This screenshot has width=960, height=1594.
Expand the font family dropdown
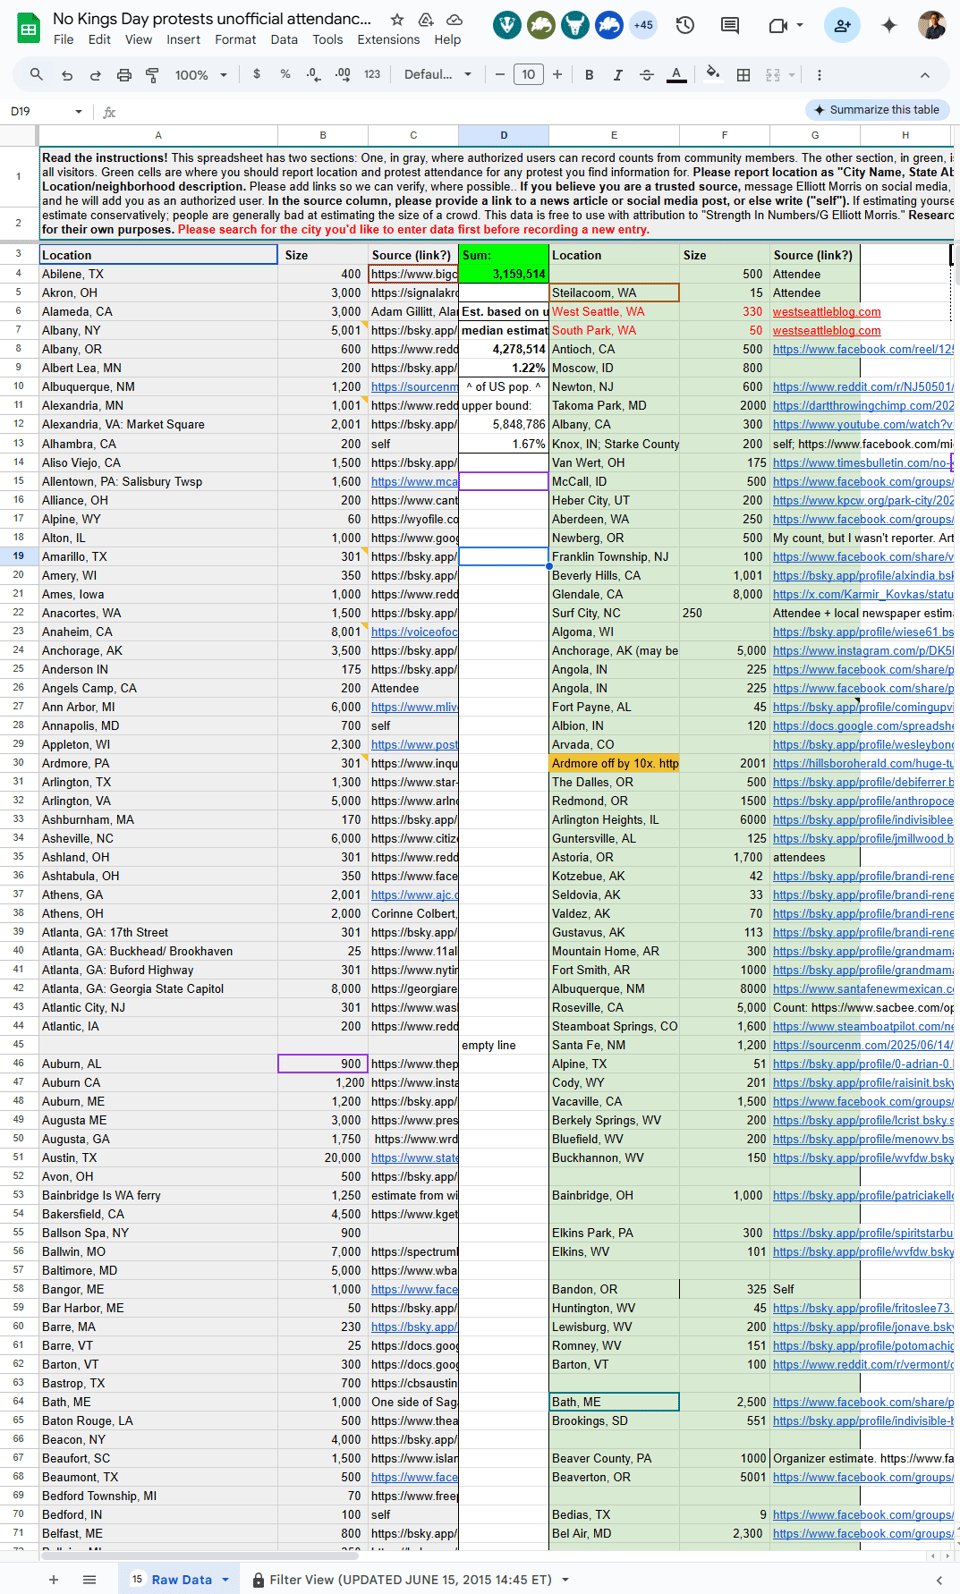pos(438,75)
